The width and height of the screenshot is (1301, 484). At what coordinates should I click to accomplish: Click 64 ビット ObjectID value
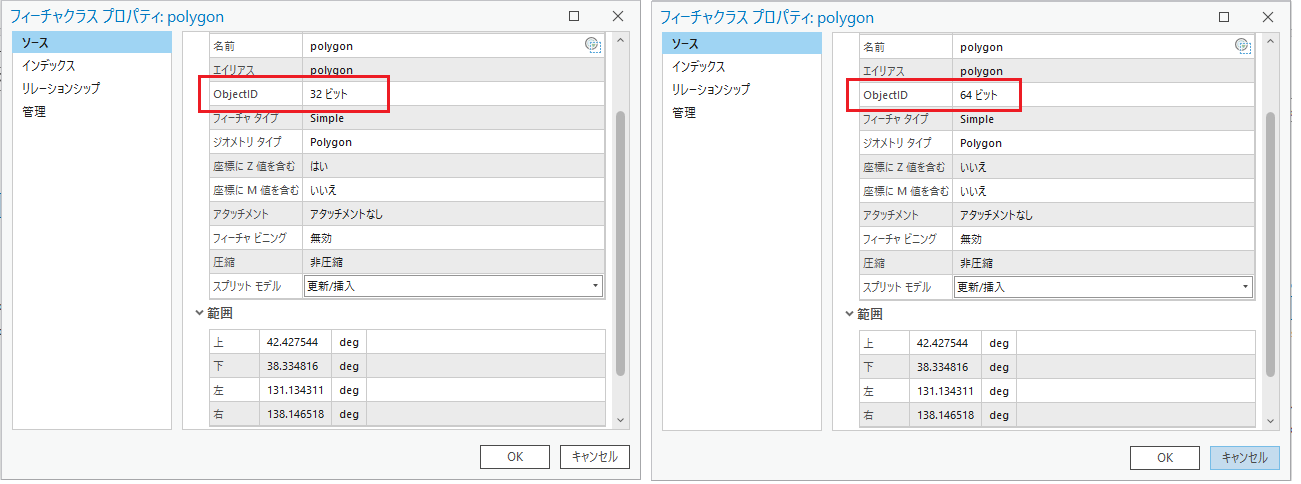pos(979,94)
